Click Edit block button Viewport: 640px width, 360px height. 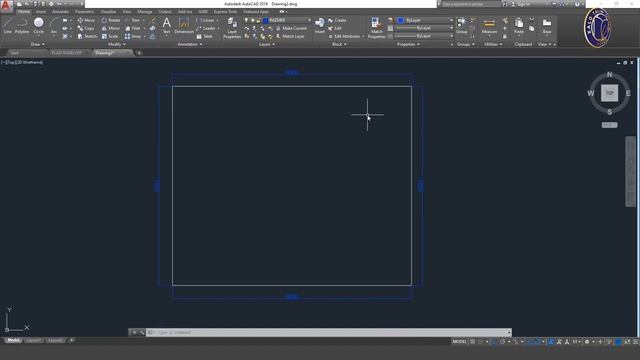[335, 28]
